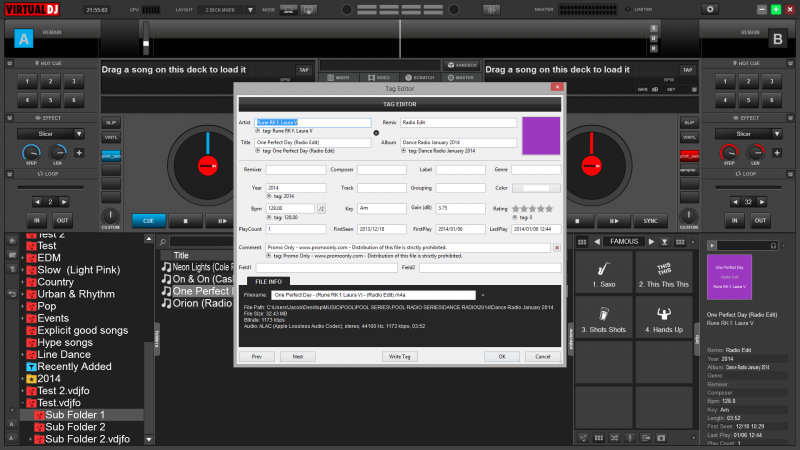Toggle the Title tag radio button
Screen dimensions: 800x450
click(258, 151)
